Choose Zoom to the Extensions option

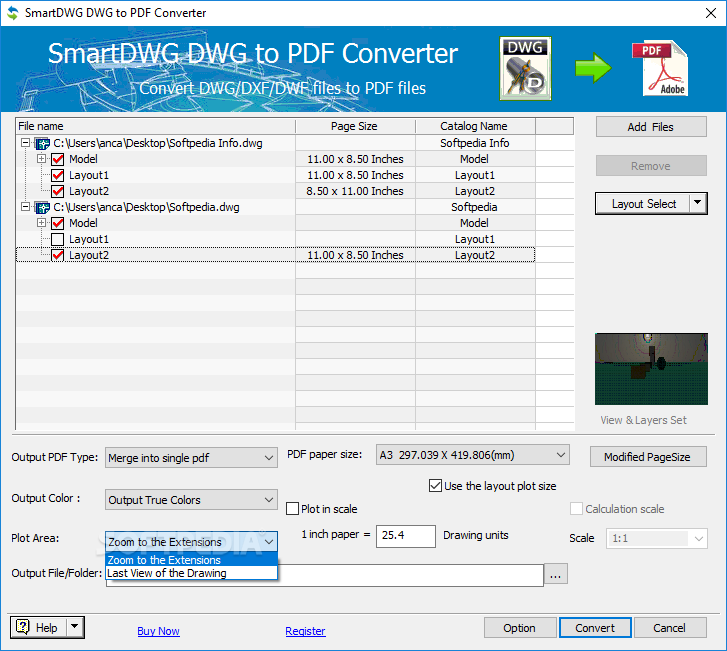click(191, 560)
